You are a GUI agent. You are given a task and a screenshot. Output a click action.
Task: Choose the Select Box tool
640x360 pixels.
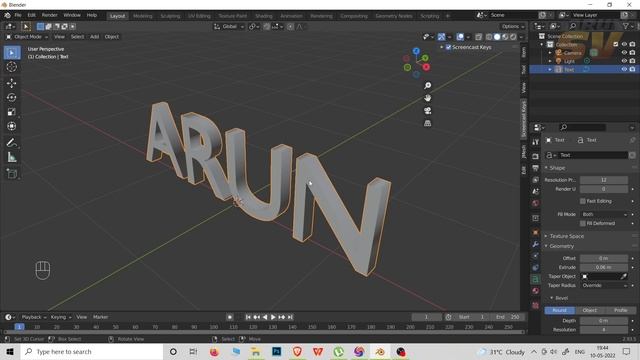point(11,53)
